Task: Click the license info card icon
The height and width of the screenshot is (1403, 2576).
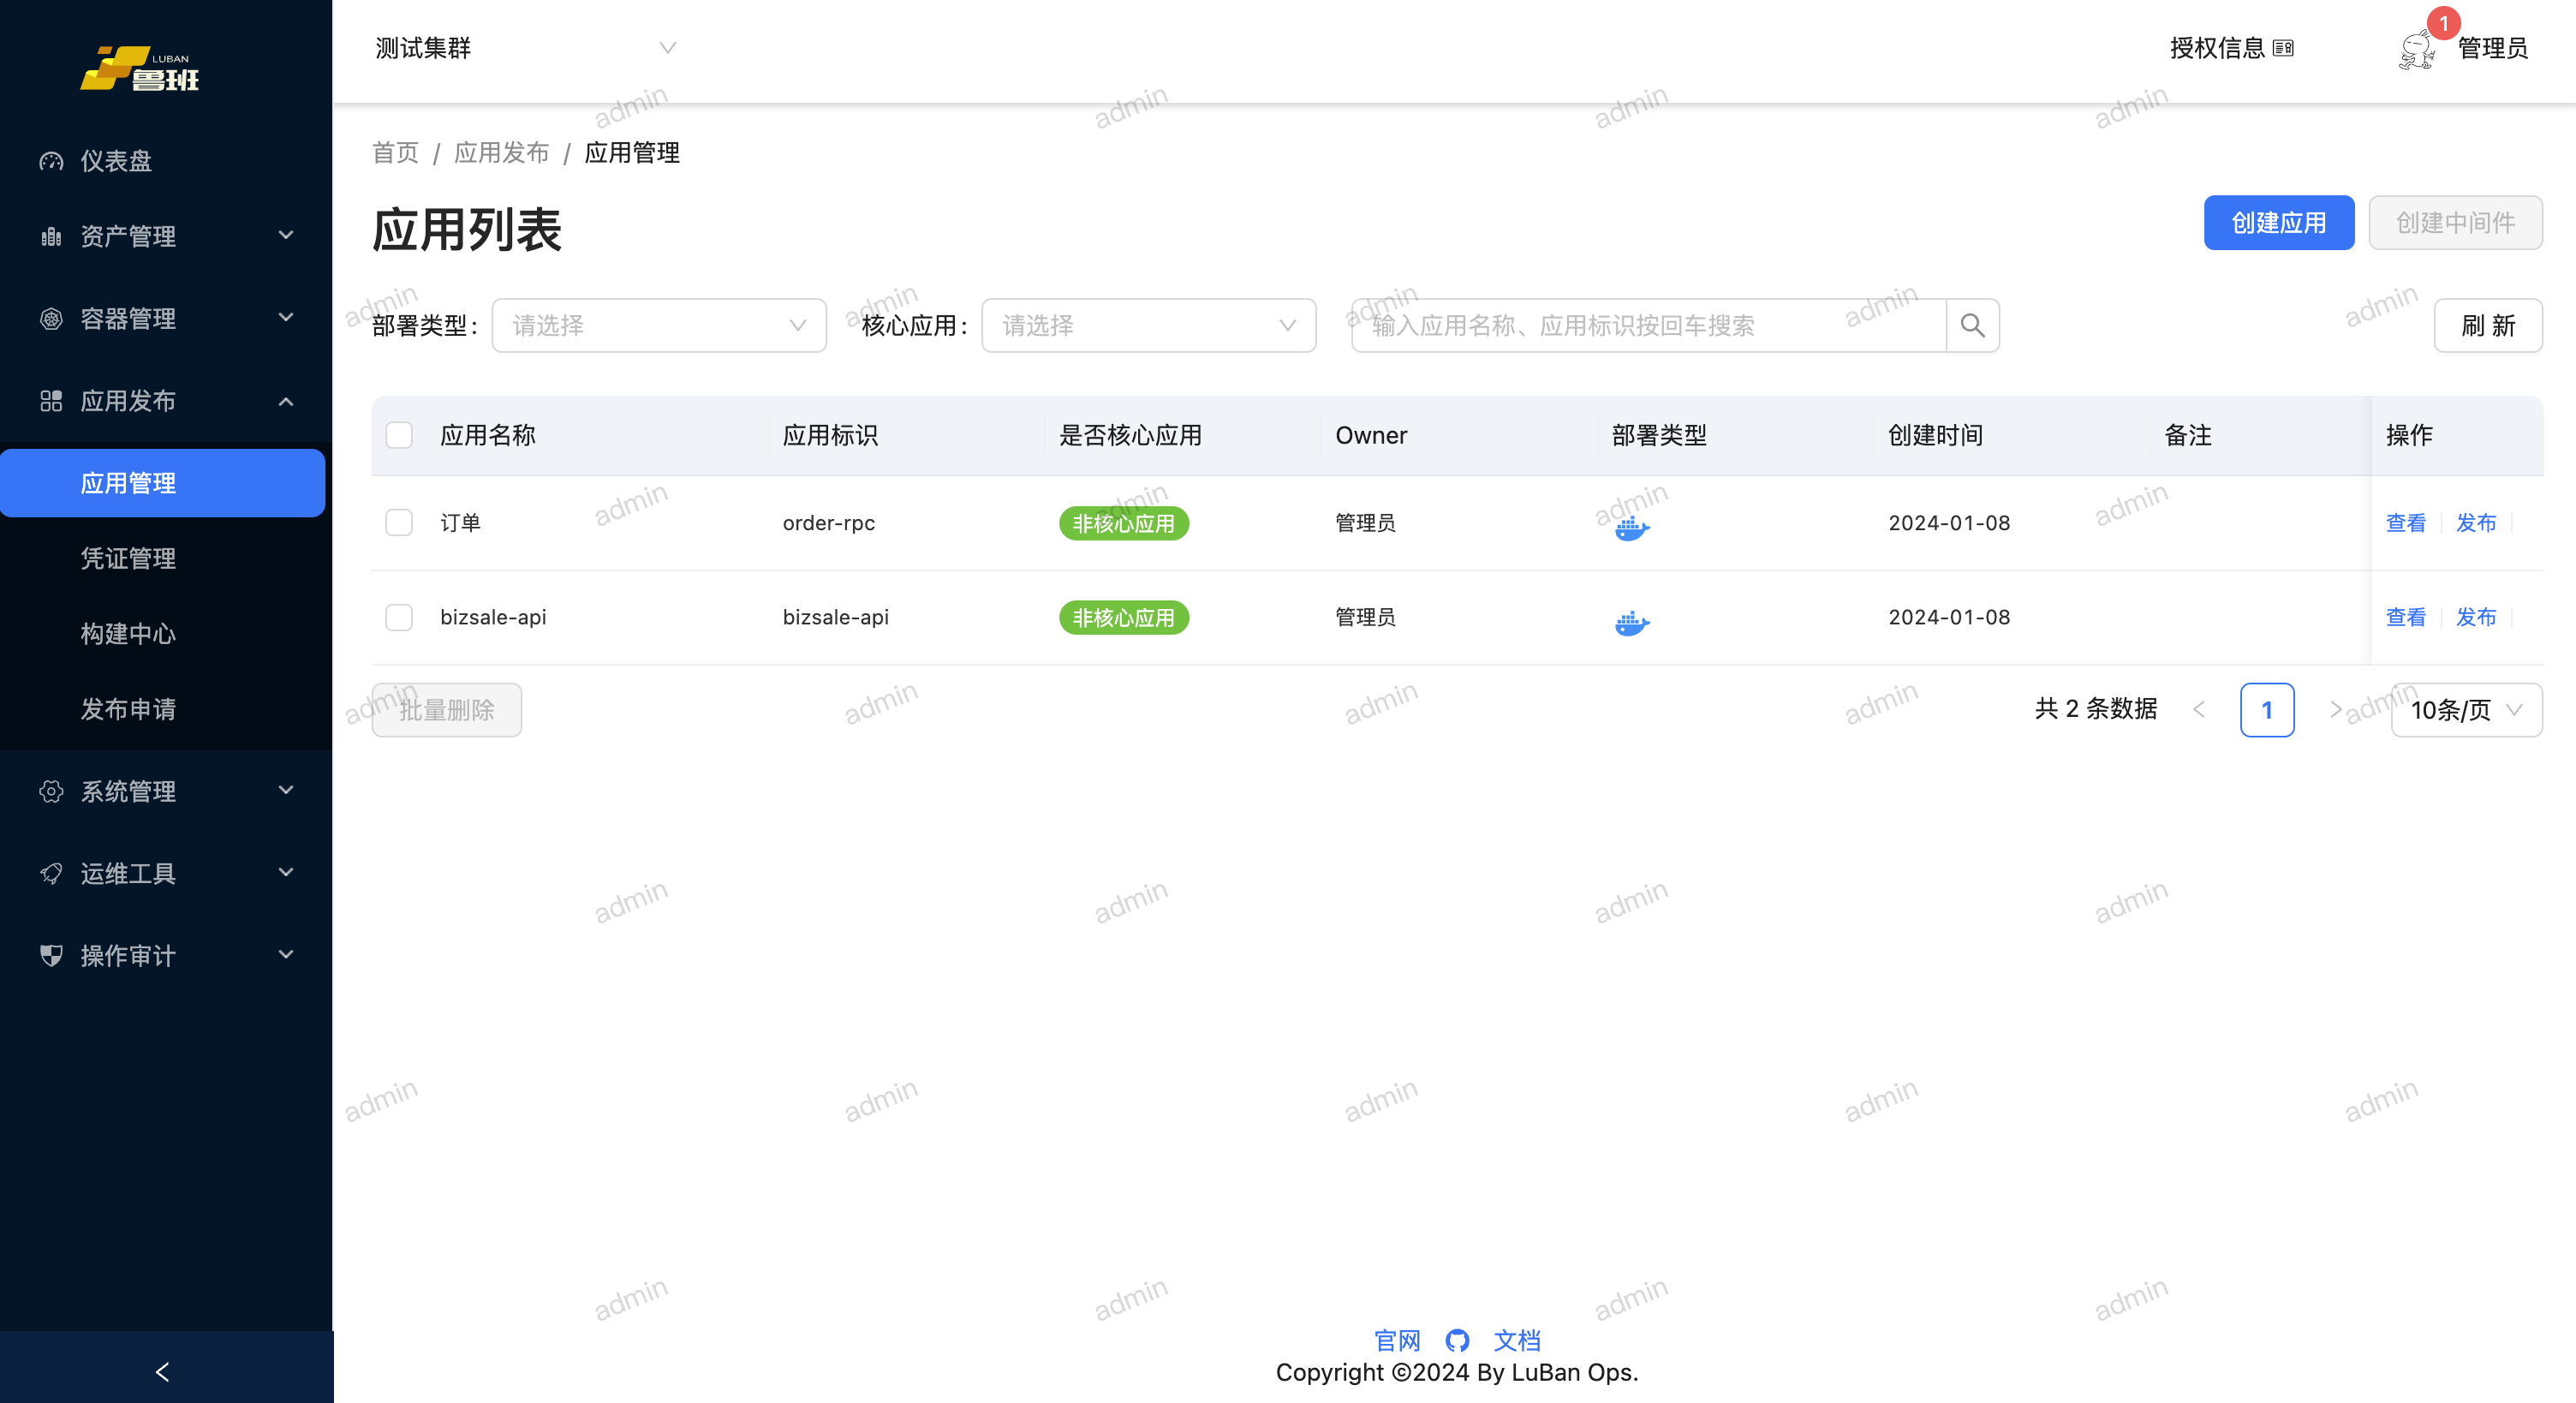Action: pyautogui.click(x=2283, y=48)
